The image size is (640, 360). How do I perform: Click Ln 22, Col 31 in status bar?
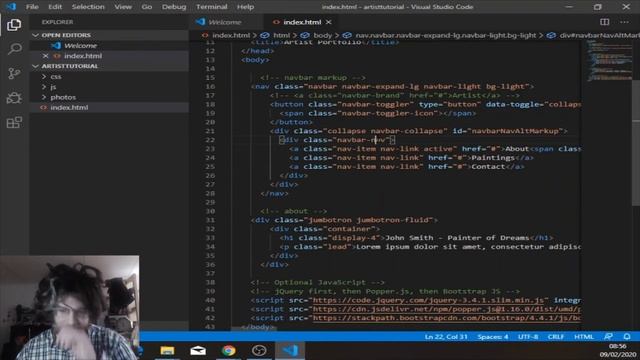point(446,337)
